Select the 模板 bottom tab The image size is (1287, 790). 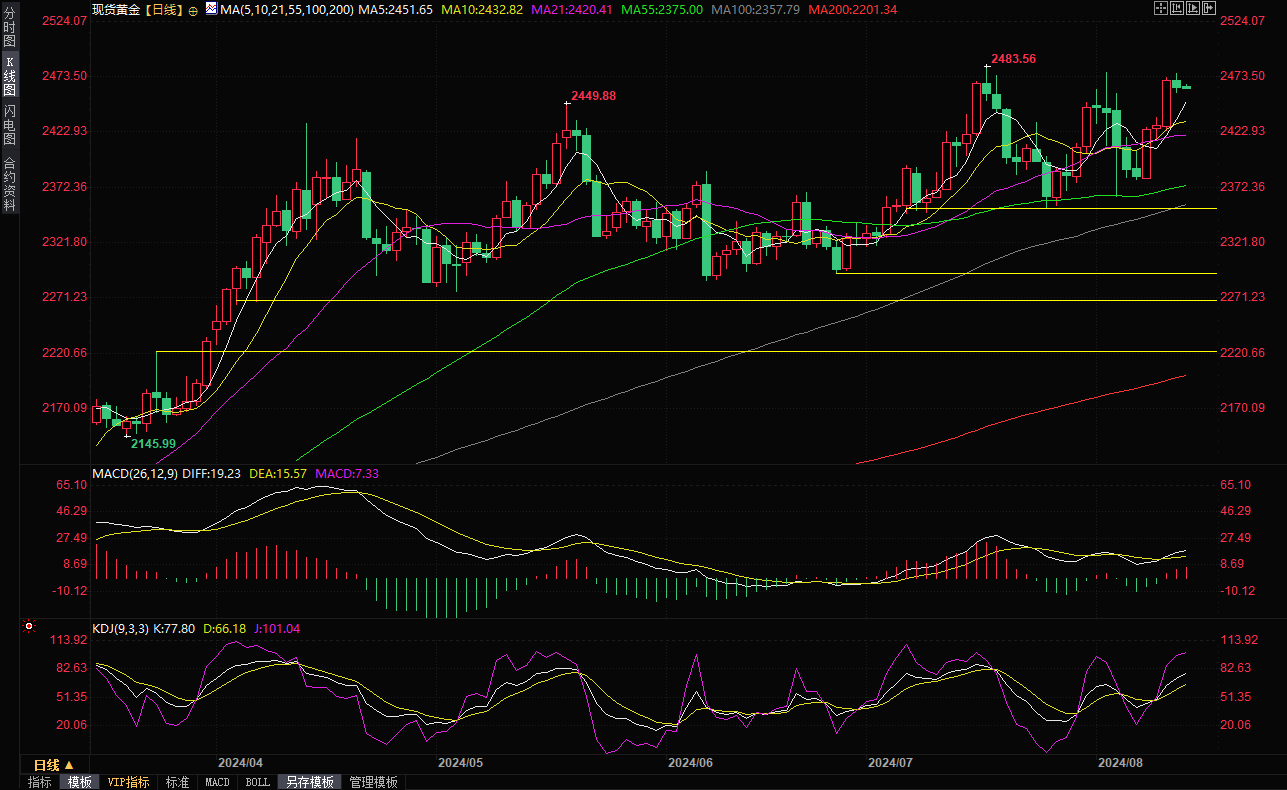(79, 782)
